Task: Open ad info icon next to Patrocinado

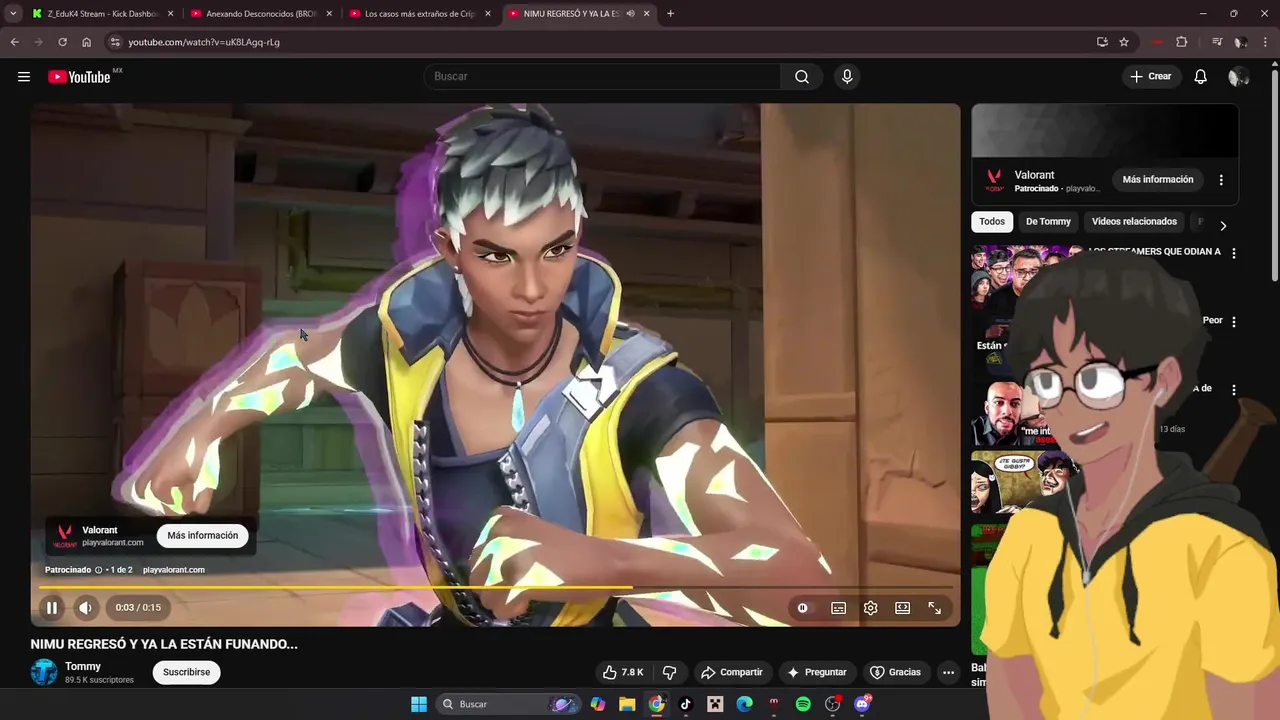Action: [x=98, y=570]
